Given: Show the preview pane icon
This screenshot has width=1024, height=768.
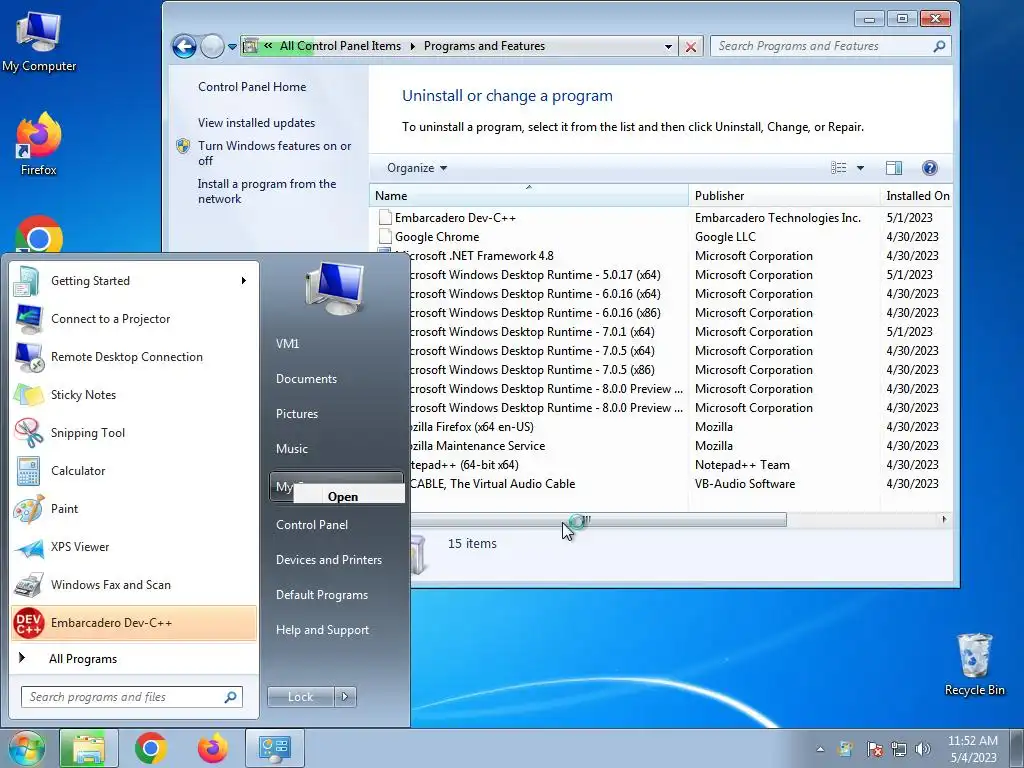Looking at the screenshot, I should point(893,168).
